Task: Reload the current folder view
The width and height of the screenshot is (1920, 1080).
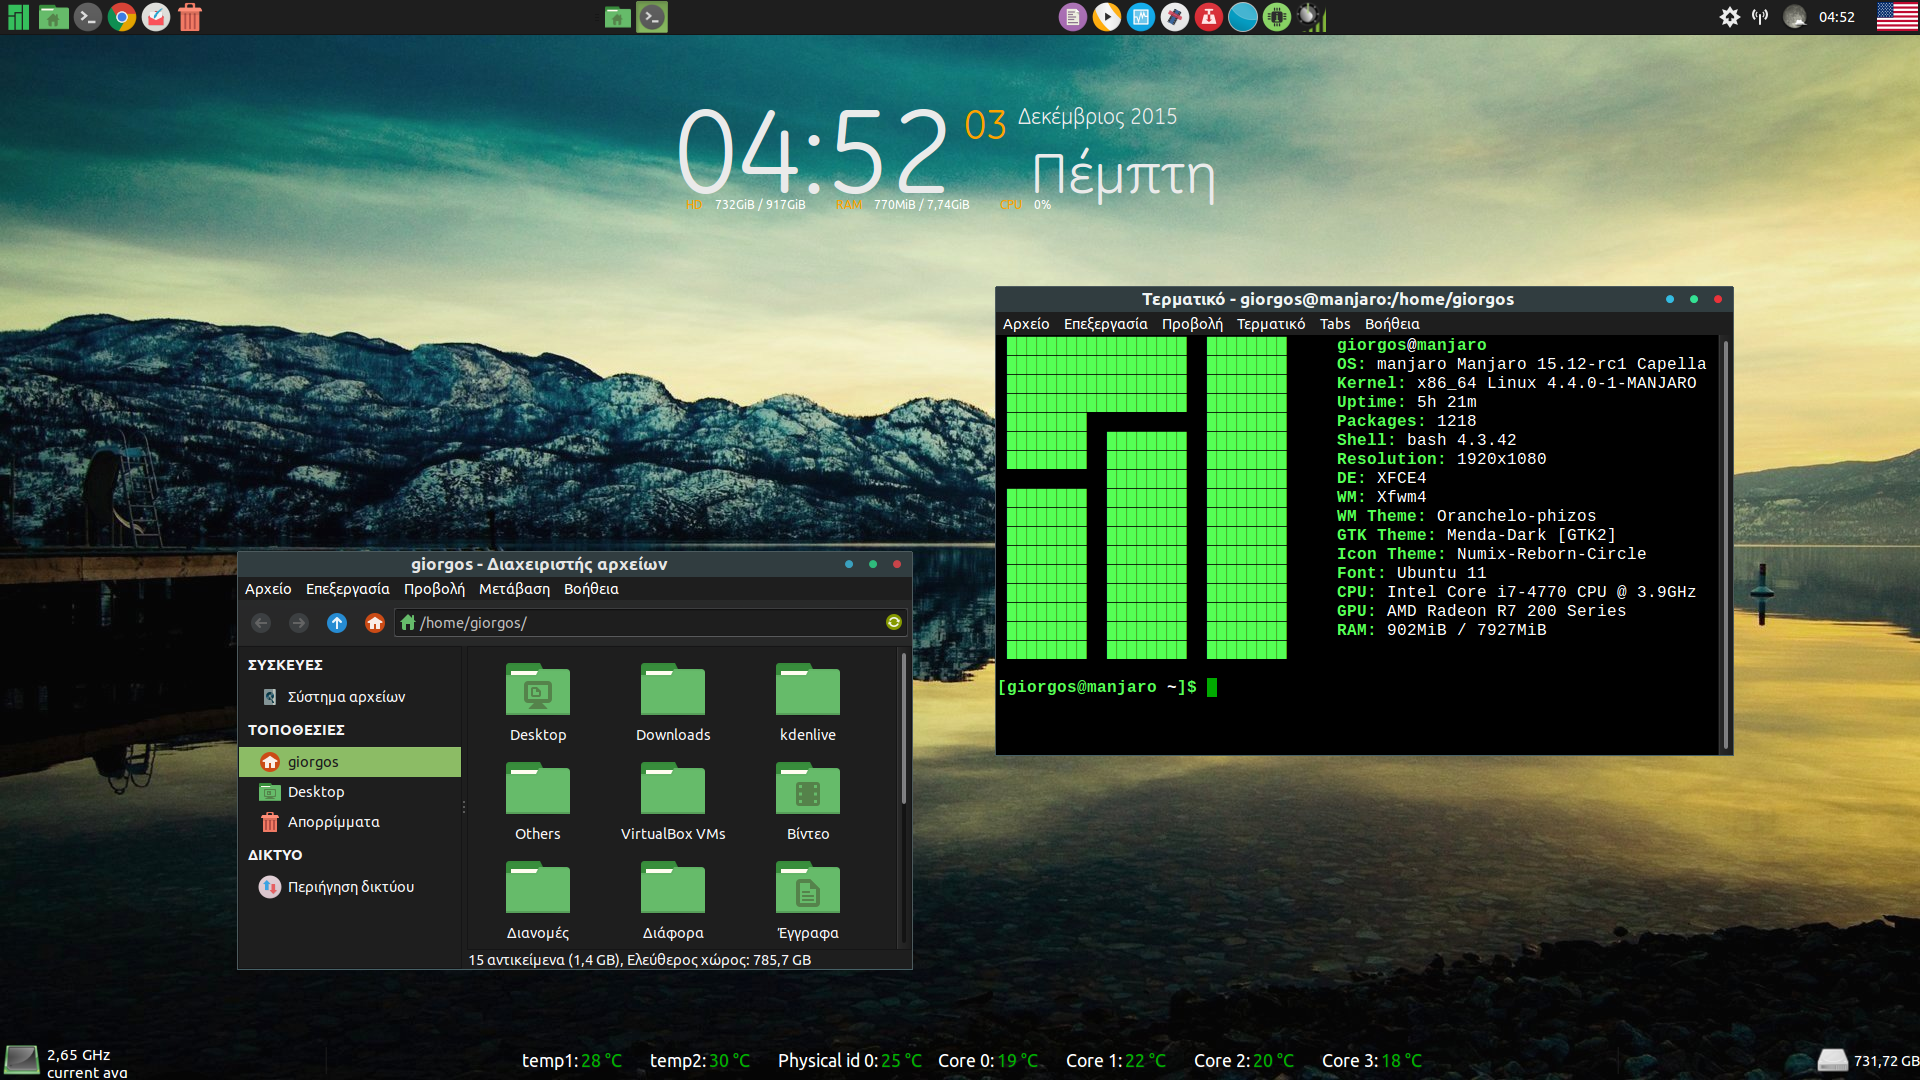Action: tap(894, 622)
